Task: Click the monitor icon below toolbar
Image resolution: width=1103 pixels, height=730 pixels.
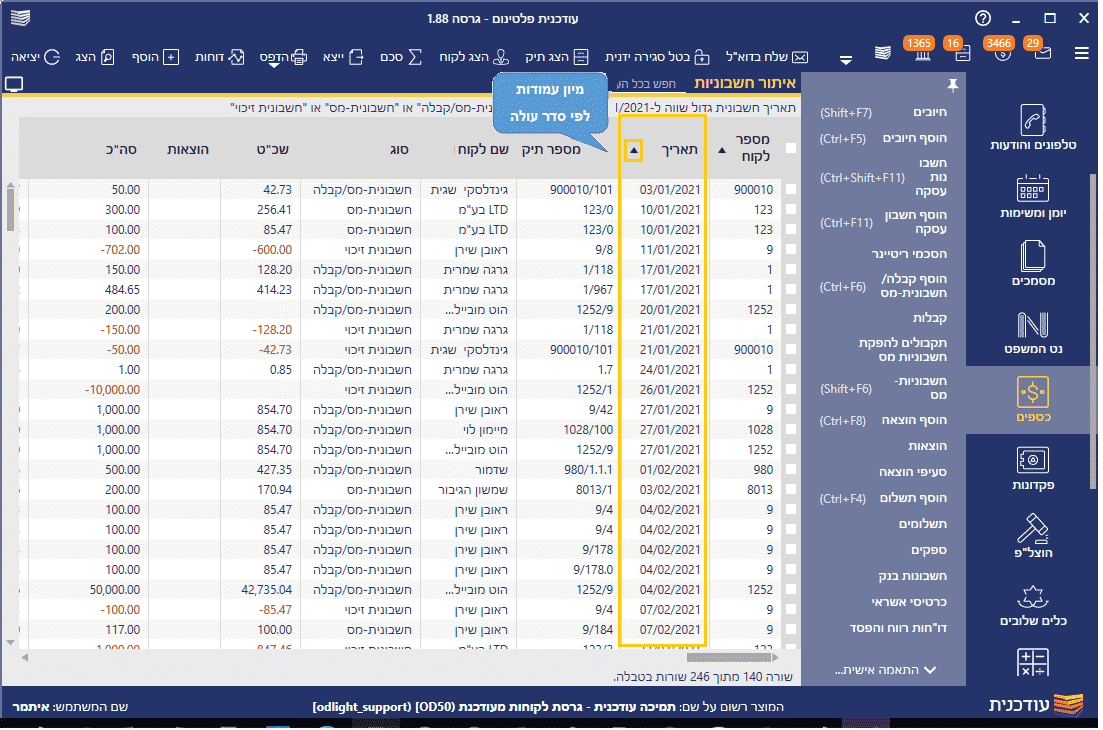Action: pyautogui.click(x=14, y=84)
